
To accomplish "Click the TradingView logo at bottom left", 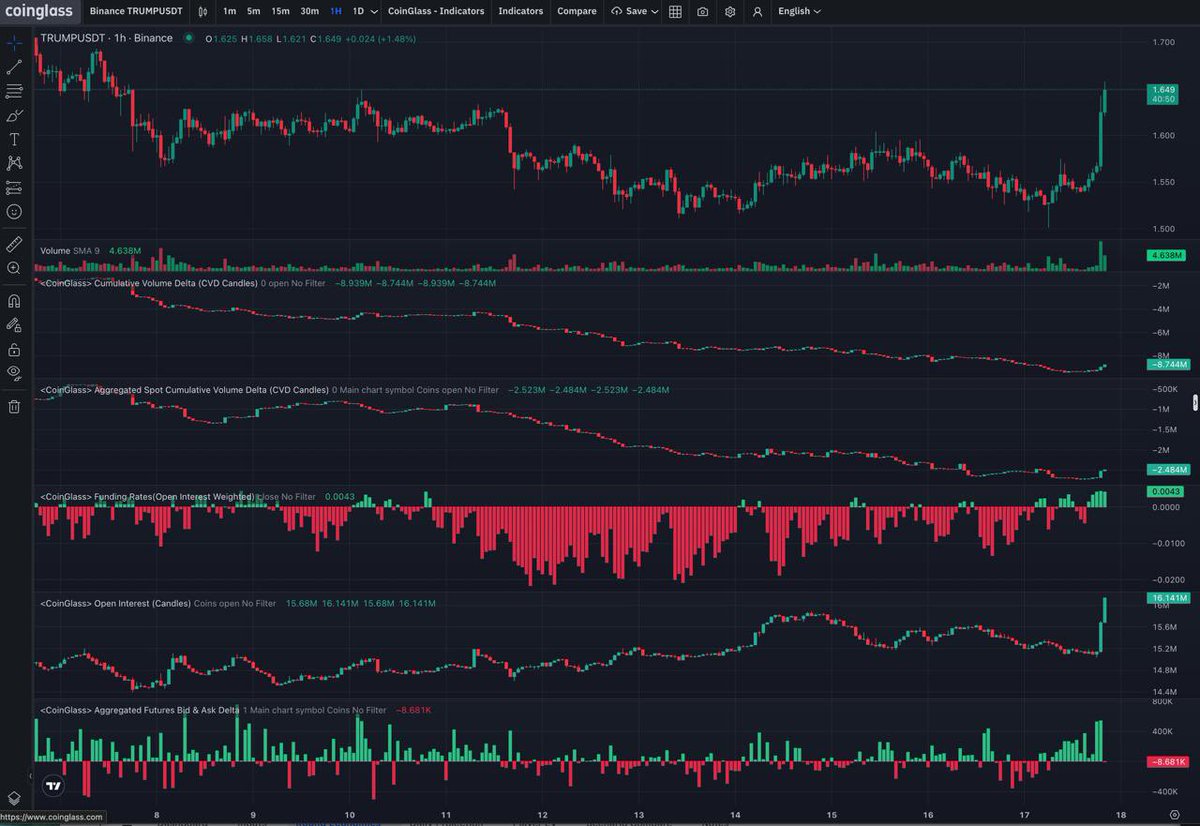I will 53,786.
